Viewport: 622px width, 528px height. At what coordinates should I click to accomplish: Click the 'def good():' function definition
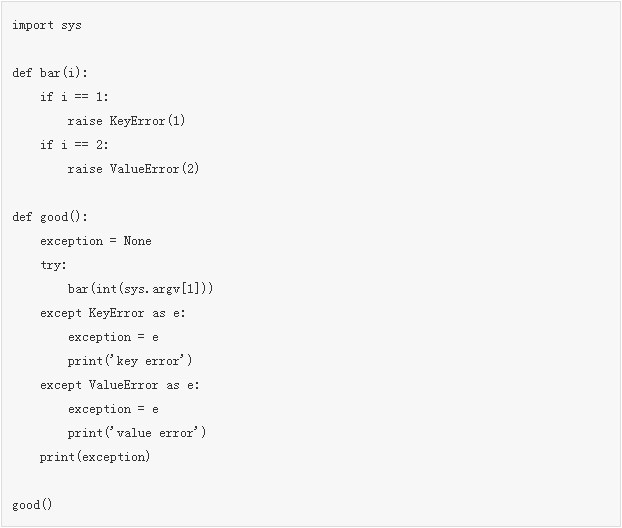pos(50,217)
